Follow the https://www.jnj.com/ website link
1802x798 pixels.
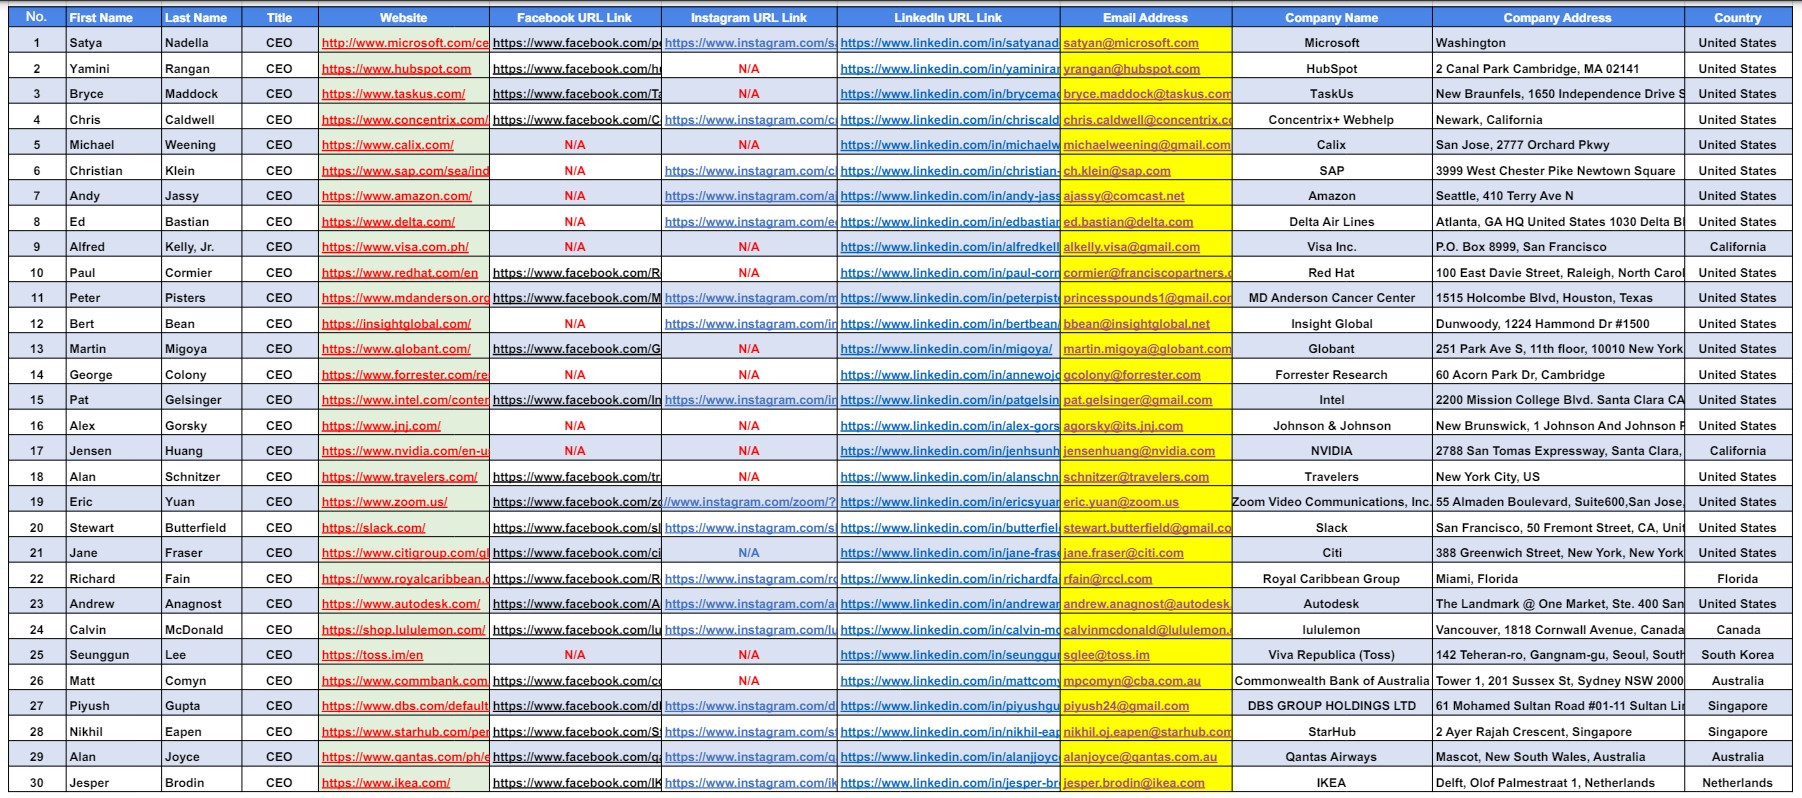[381, 426]
